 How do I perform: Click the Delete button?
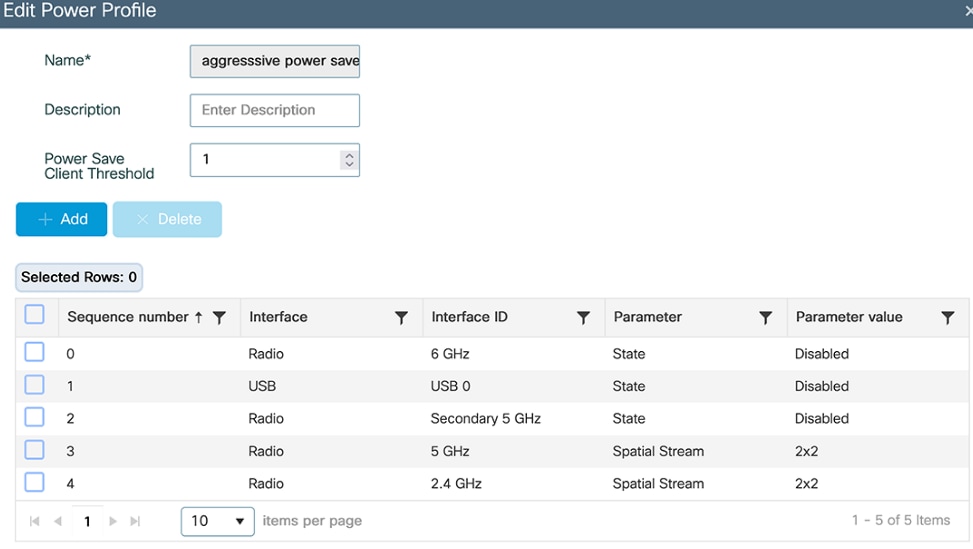coord(167,219)
